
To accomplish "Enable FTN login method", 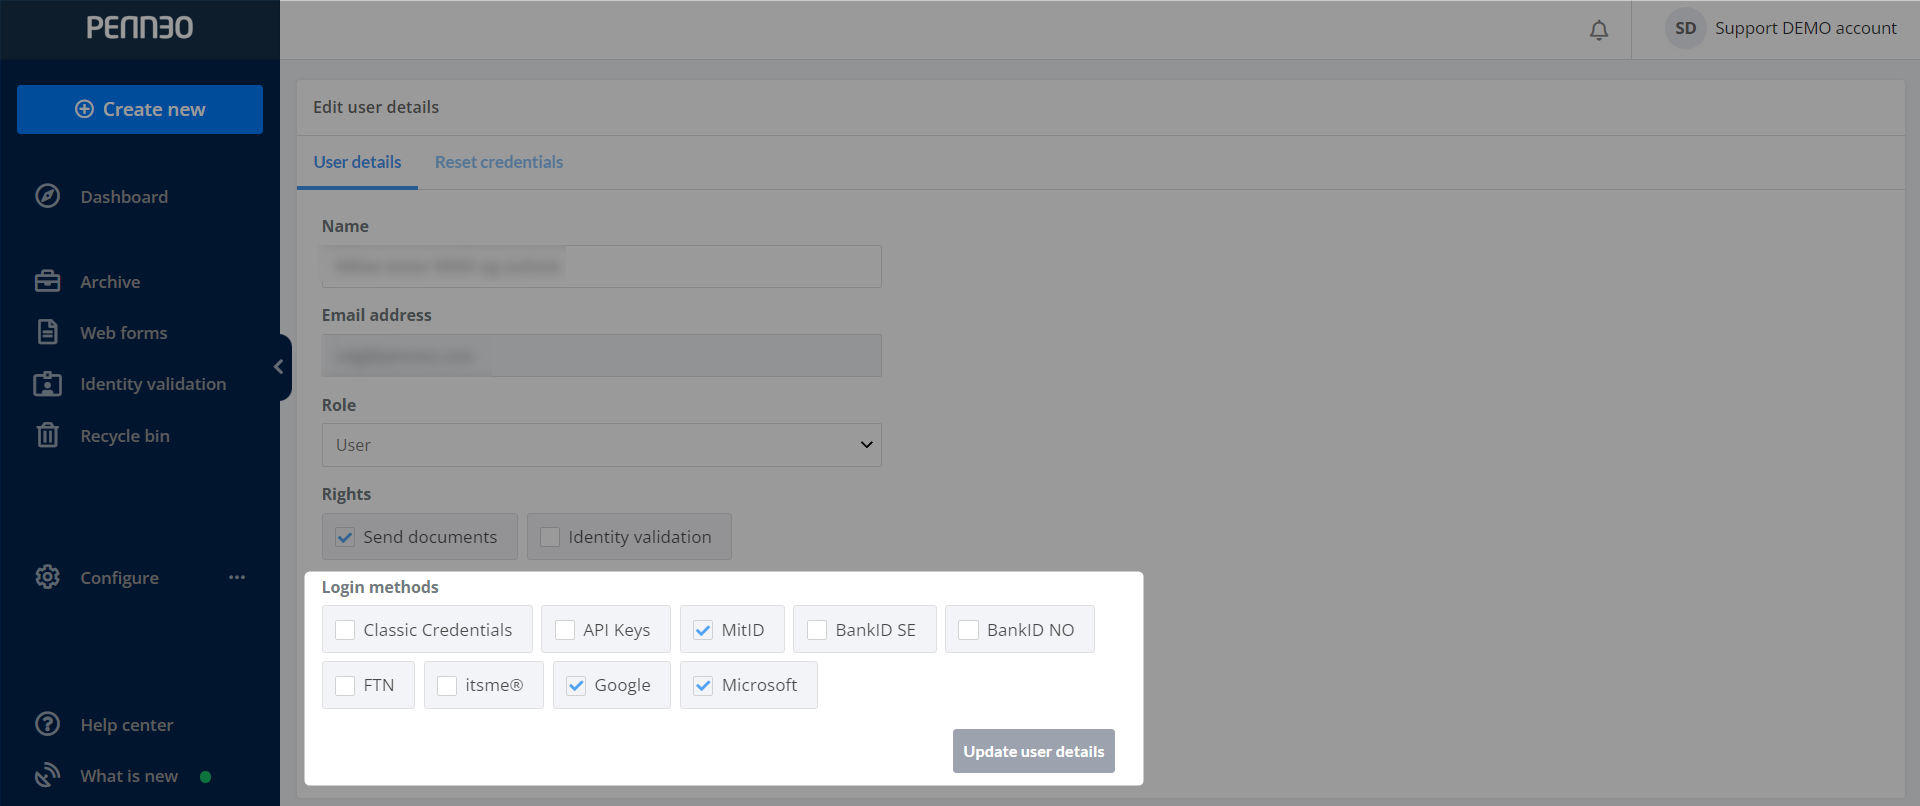I will click(345, 685).
